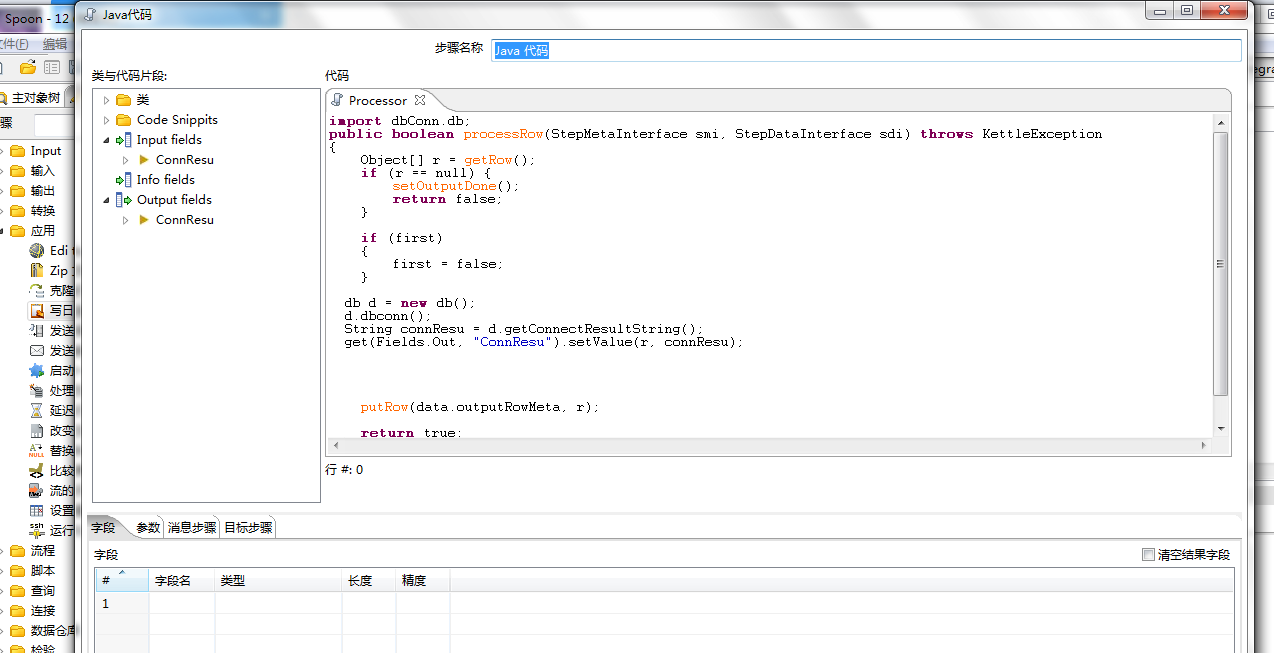This screenshot has height=653, width=1274.
Task: Click the ConnResu arrow icon under Input fields
Action: point(144,160)
